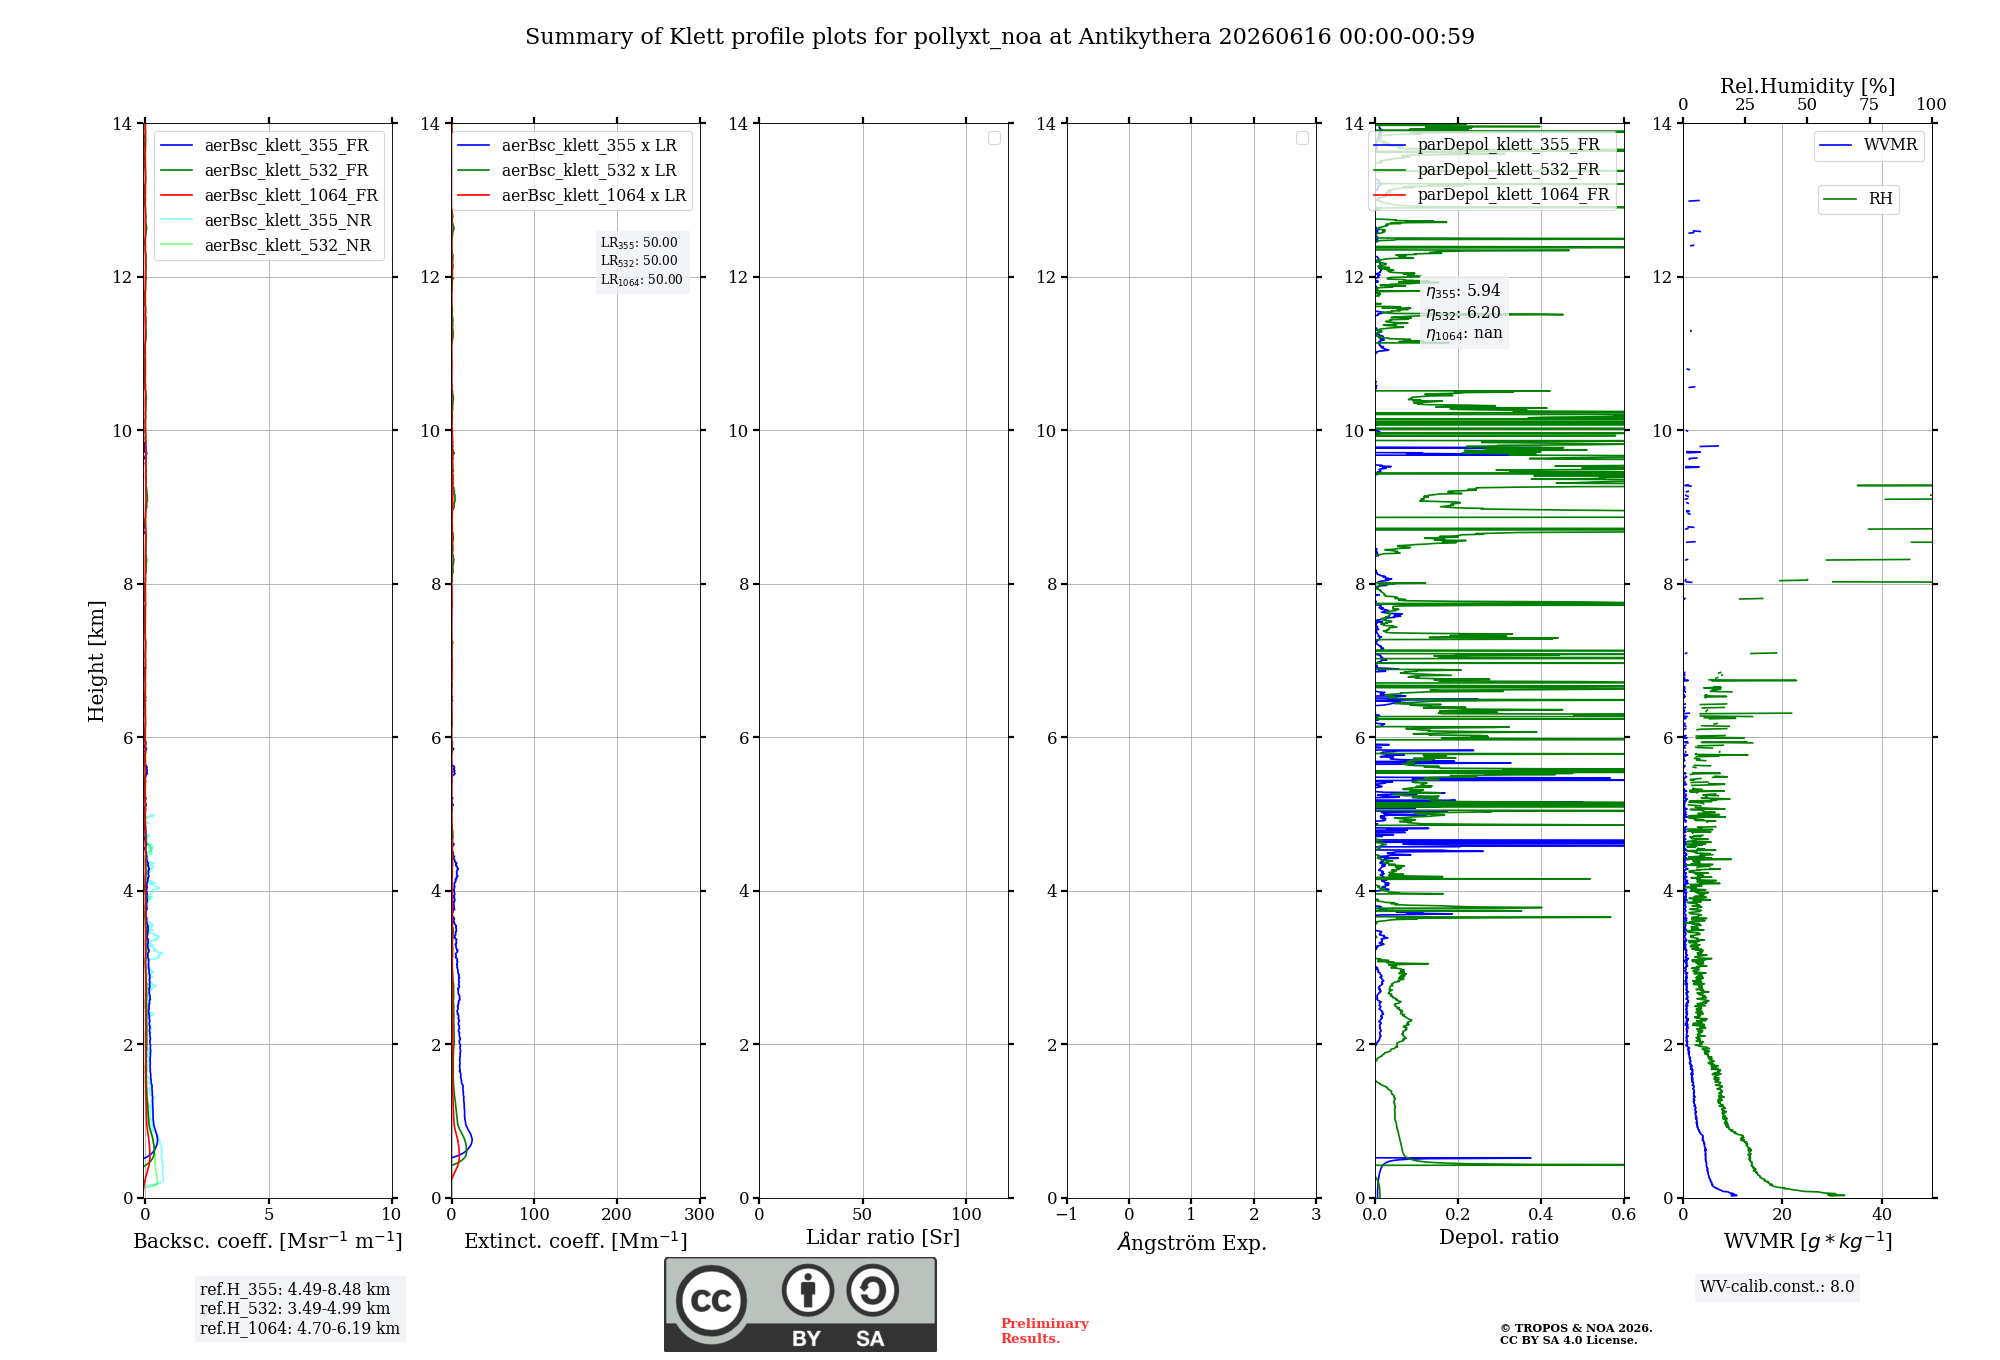Image resolution: width=2000 pixels, height=1360 pixels.
Task: Click the 0.6 tick on Depol. ratio axis
Action: (1623, 1215)
